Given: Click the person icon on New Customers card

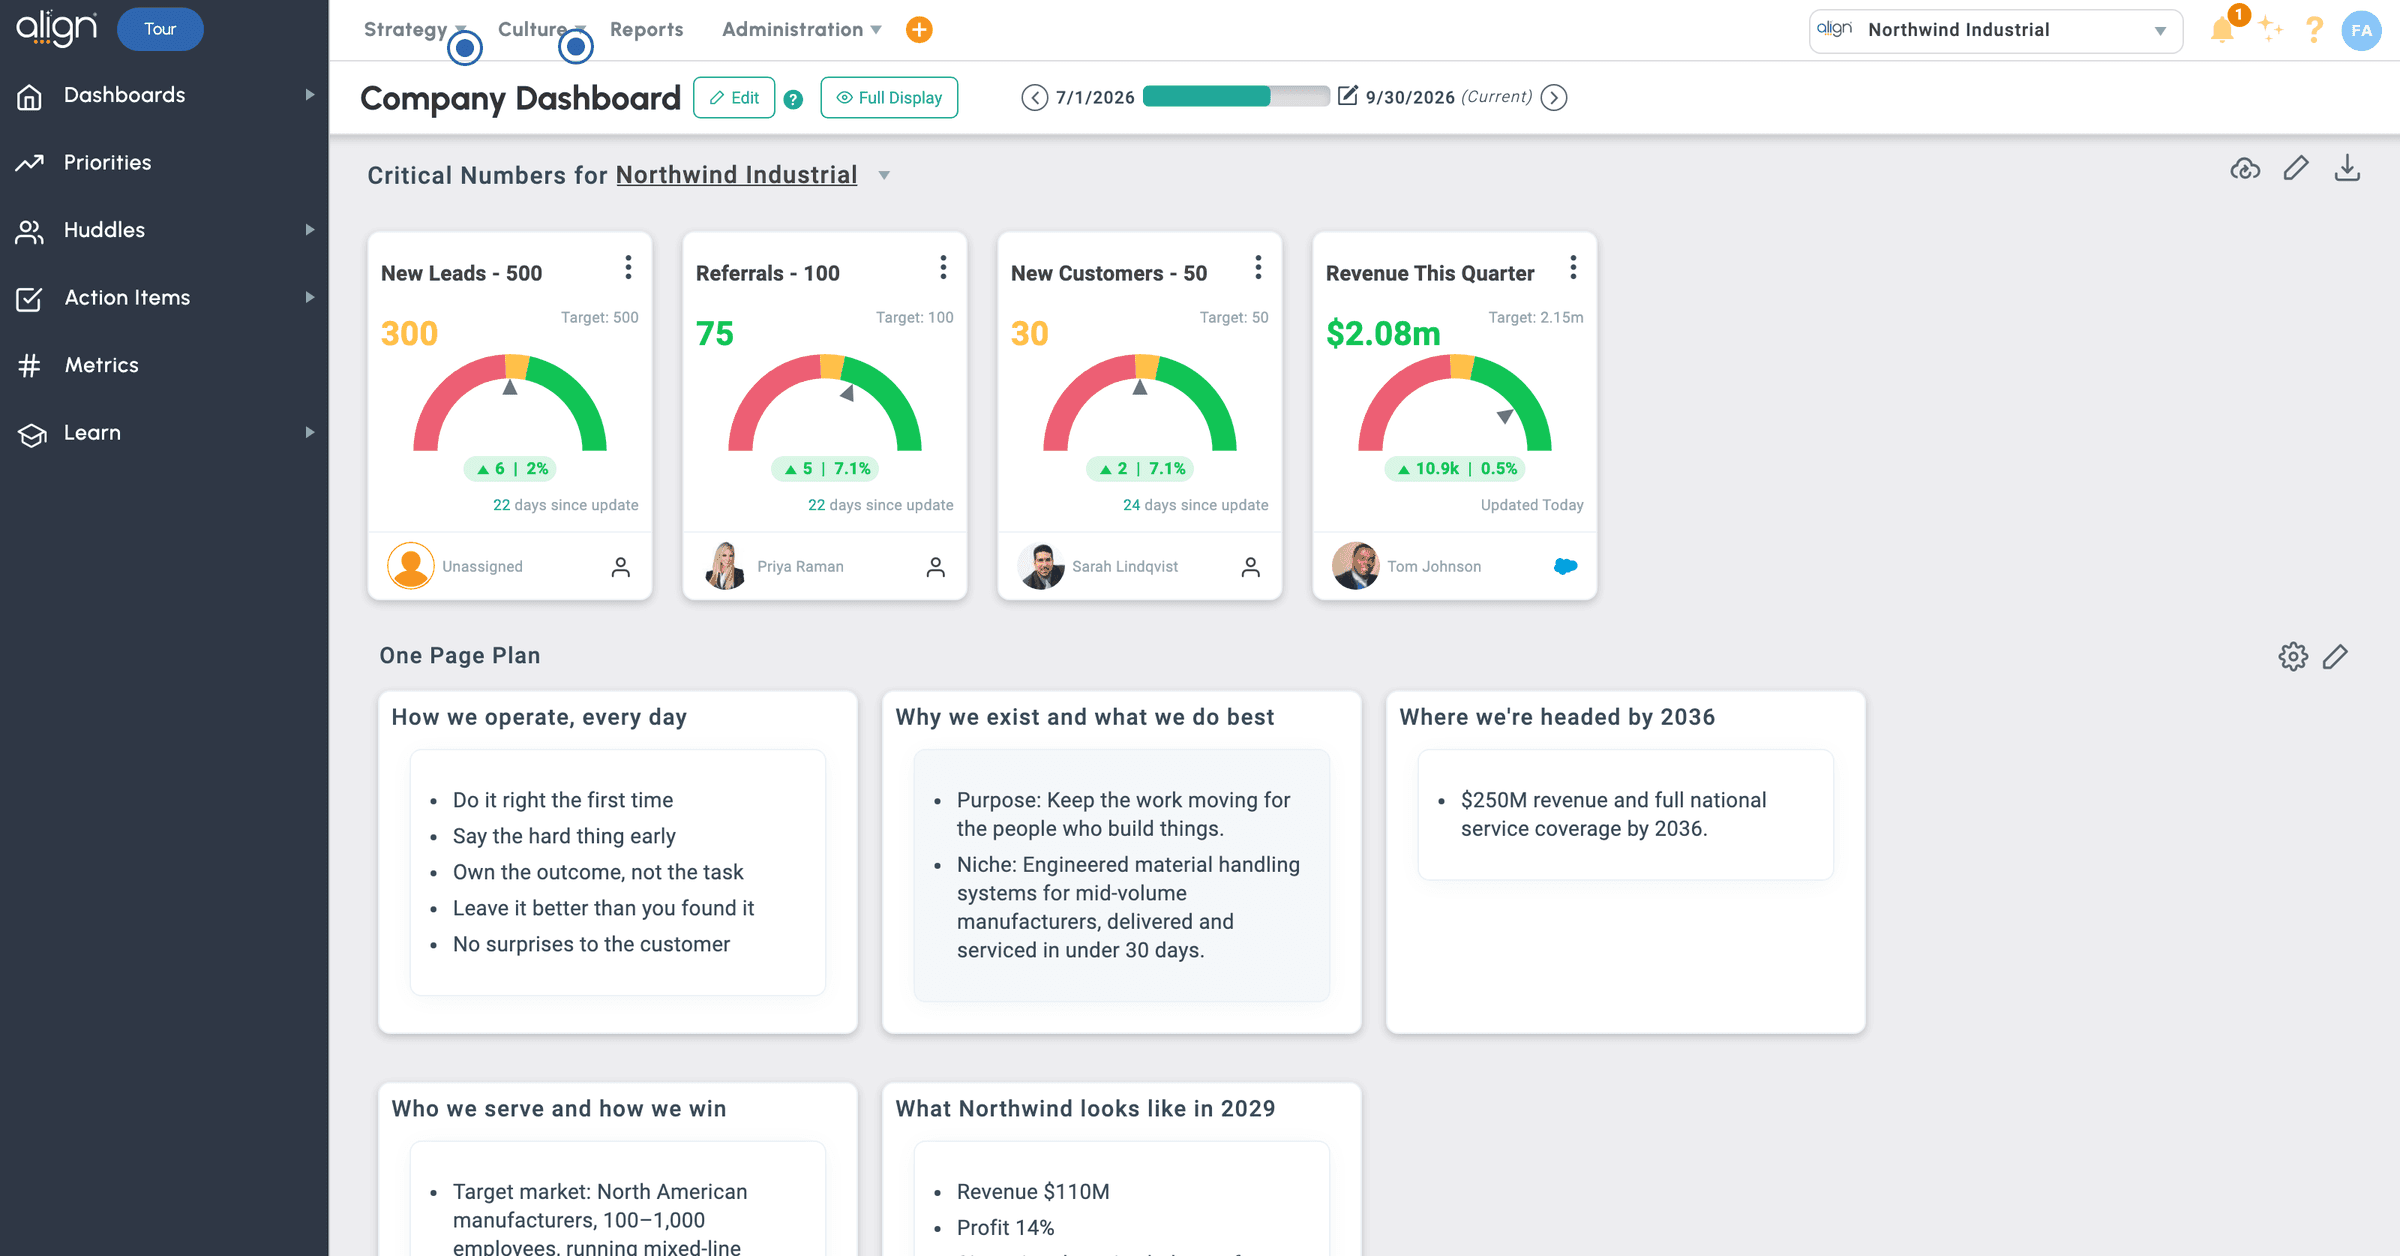Looking at the screenshot, I should (1251, 567).
